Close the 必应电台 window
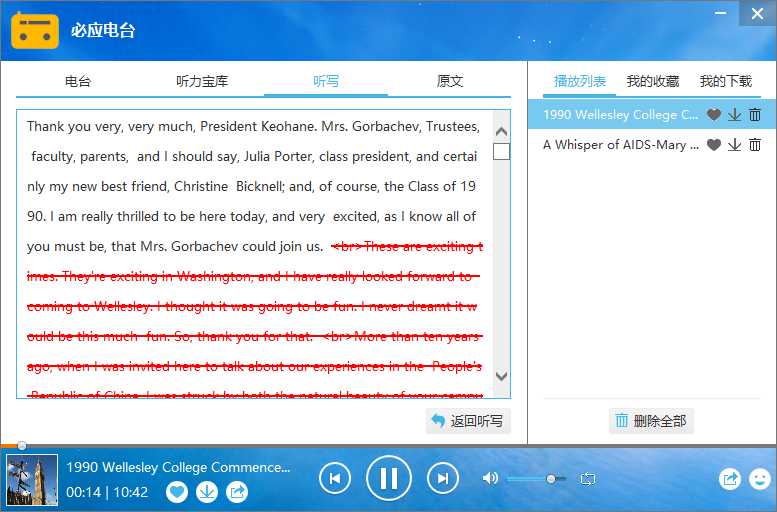 (x=757, y=13)
